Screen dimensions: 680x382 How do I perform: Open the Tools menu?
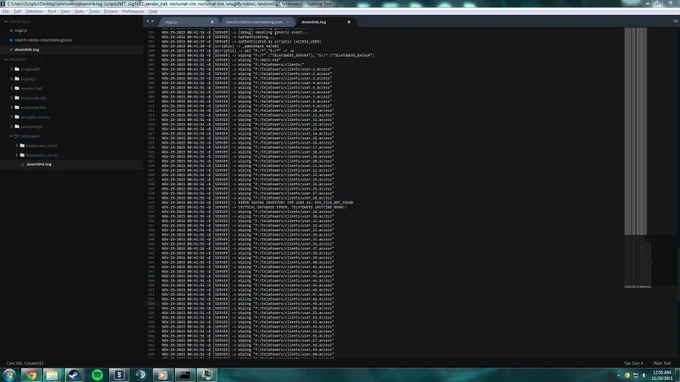click(x=94, y=12)
